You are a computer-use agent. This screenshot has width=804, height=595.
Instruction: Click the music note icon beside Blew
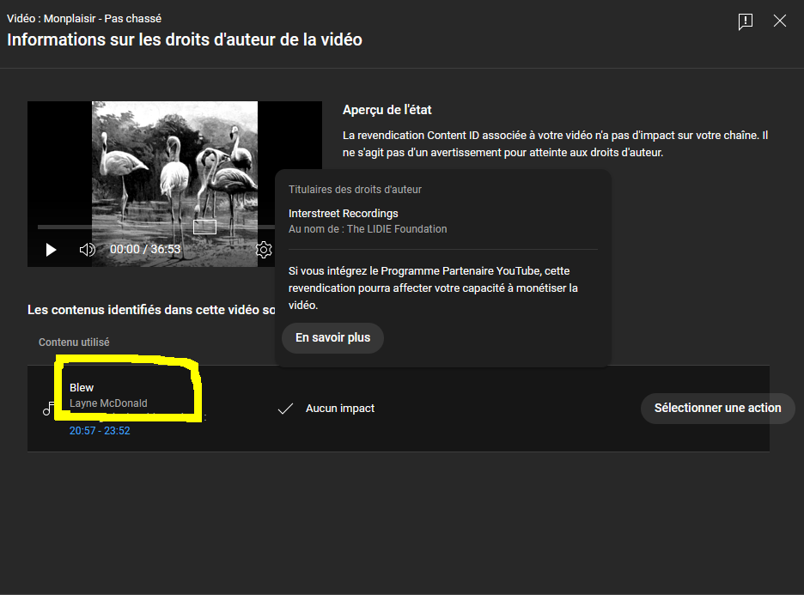click(48, 408)
